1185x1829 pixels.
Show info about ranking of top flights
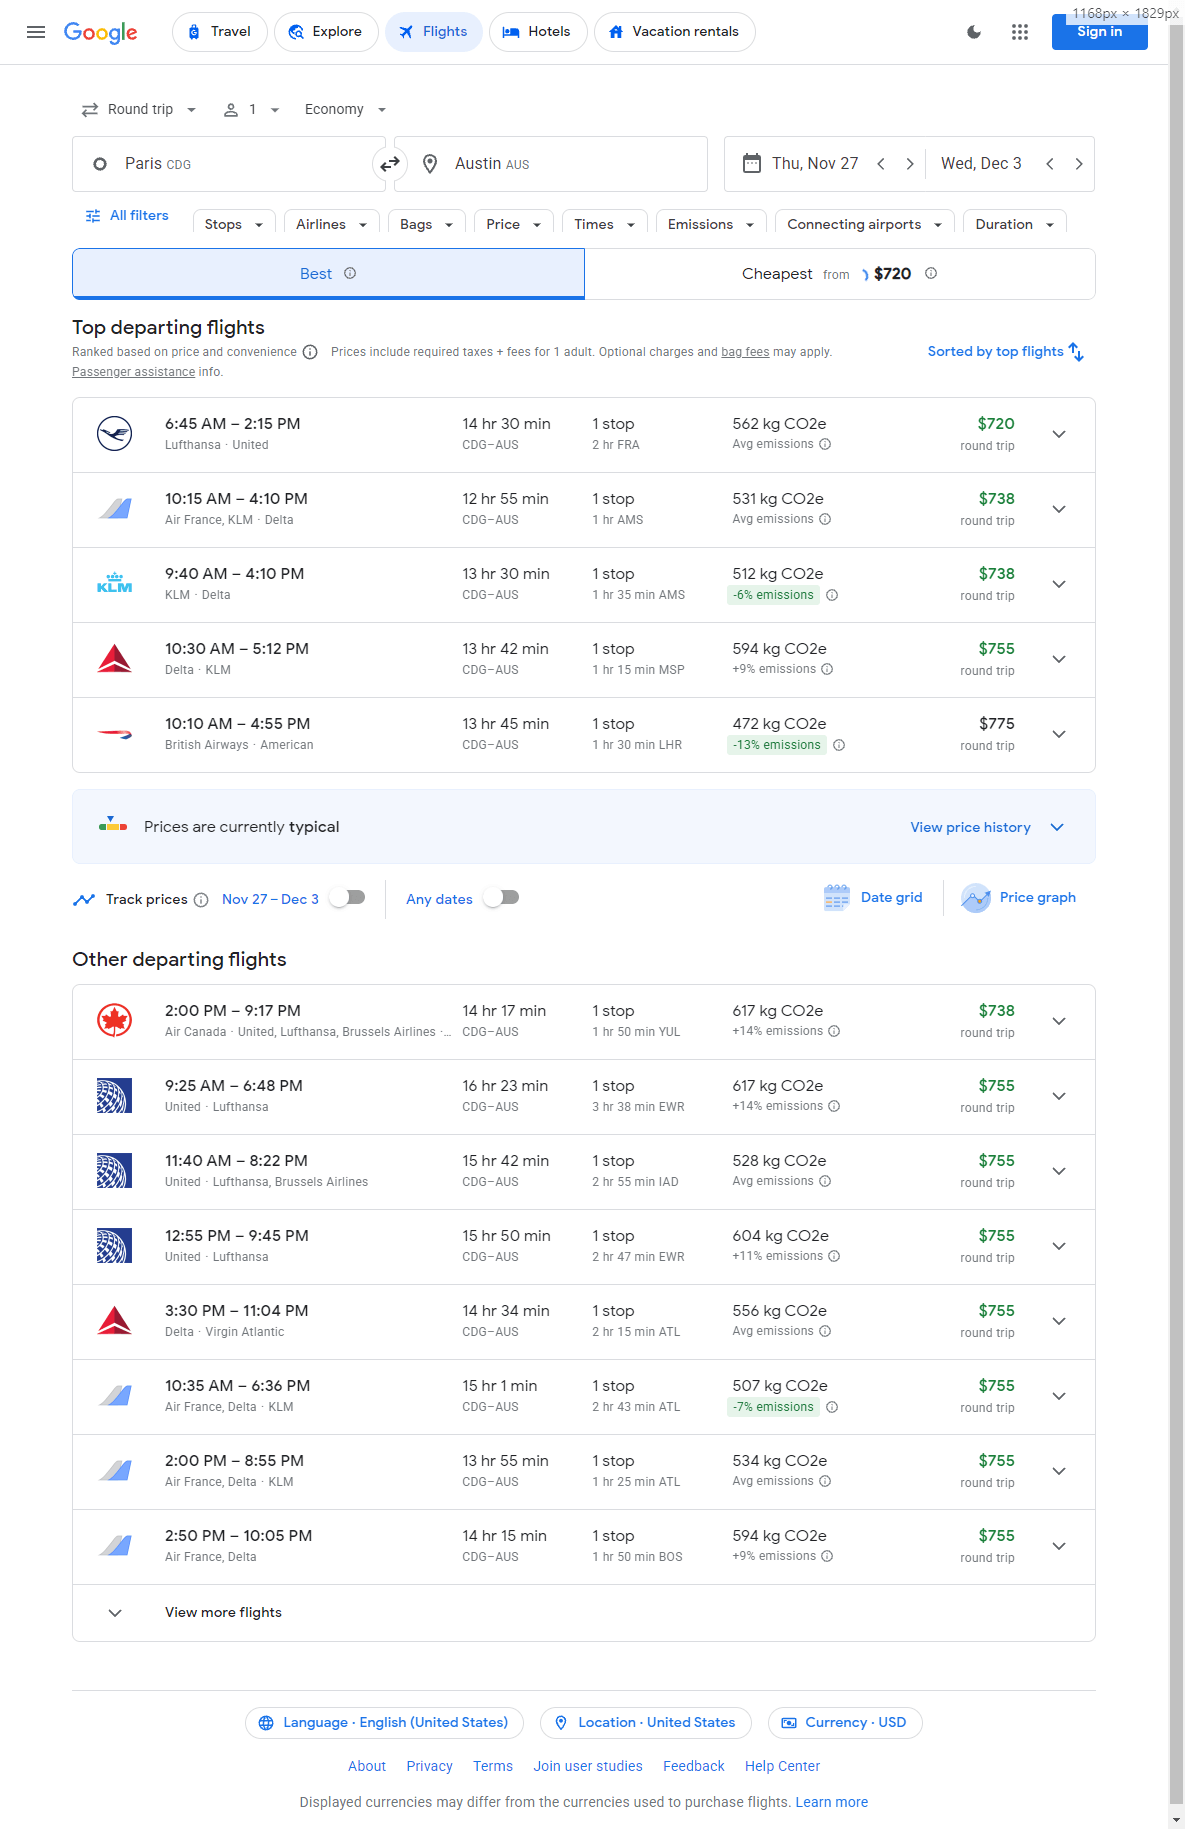tap(310, 352)
